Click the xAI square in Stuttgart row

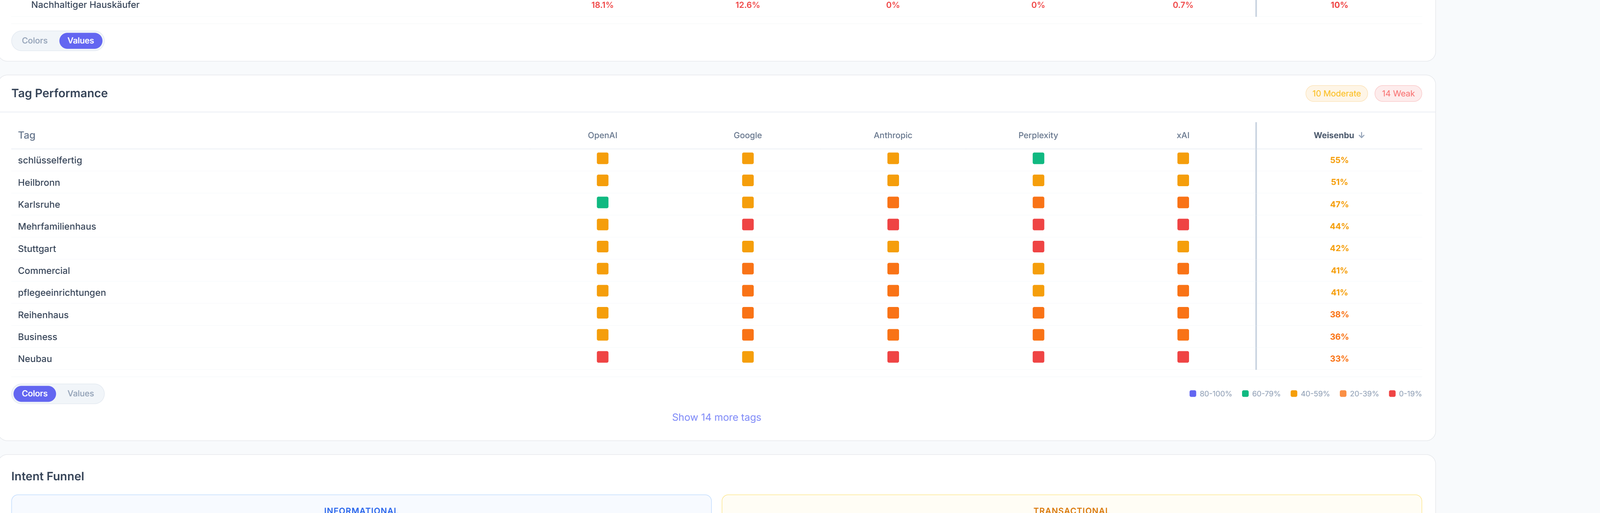pyautogui.click(x=1183, y=247)
